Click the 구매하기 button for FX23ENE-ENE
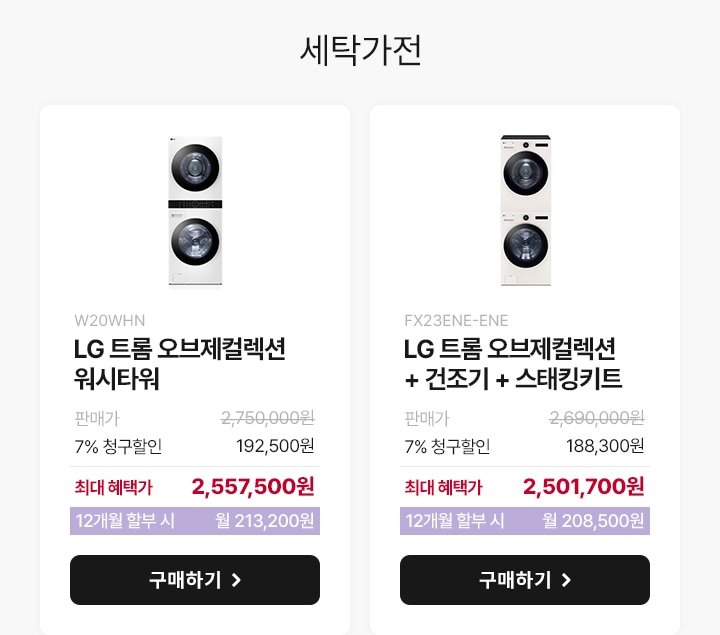720x635 pixels. 524,579
